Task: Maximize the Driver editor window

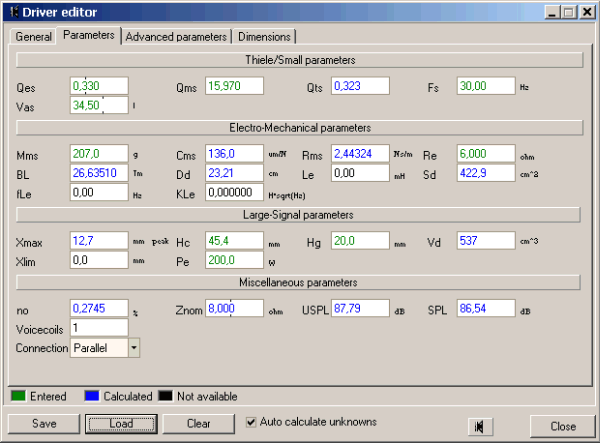Action: [568, 12]
